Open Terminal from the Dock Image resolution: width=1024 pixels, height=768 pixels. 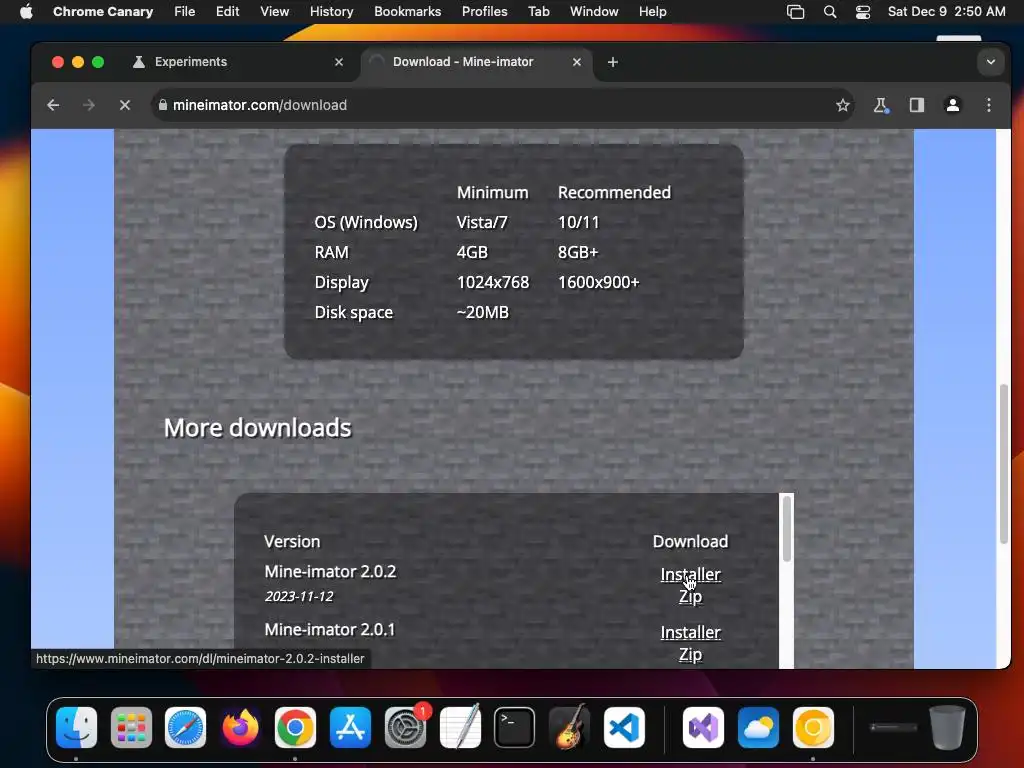(x=515, y=728)
